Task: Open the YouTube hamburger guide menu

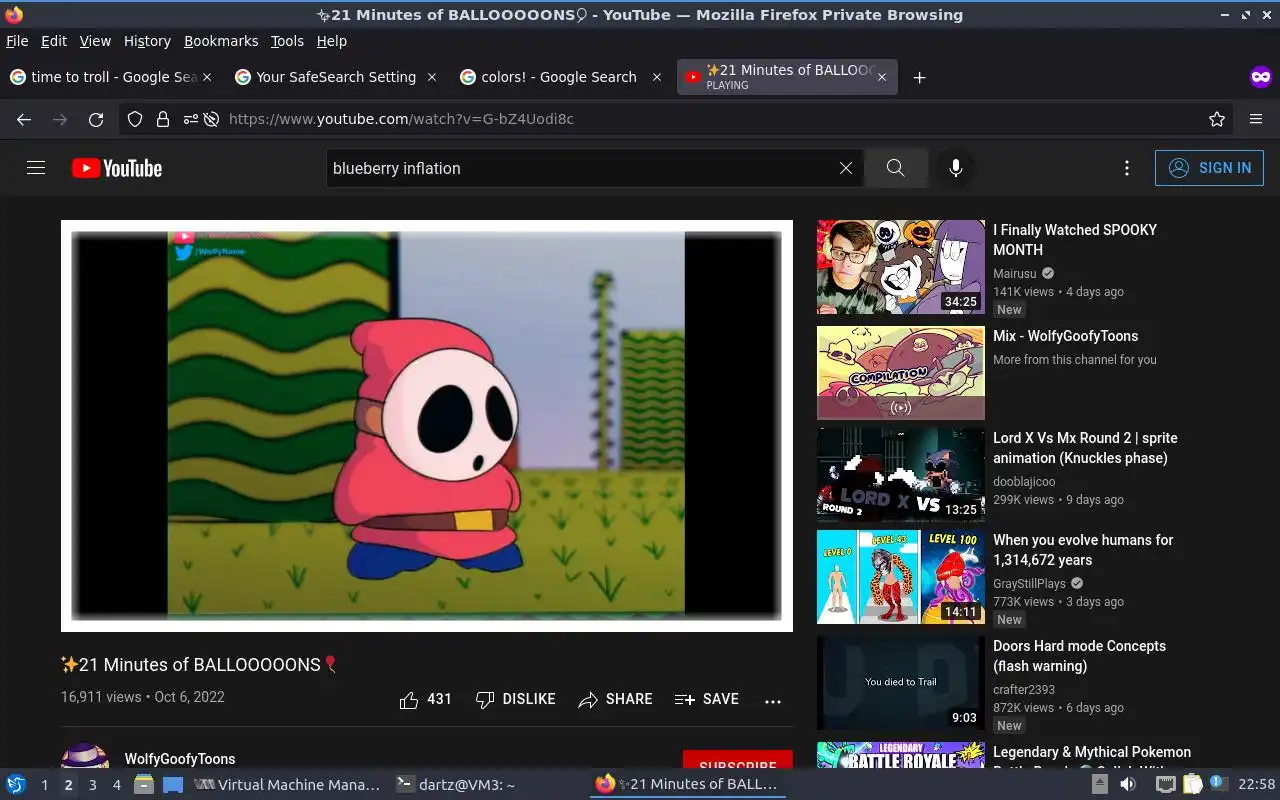Action: coord(36,168)
